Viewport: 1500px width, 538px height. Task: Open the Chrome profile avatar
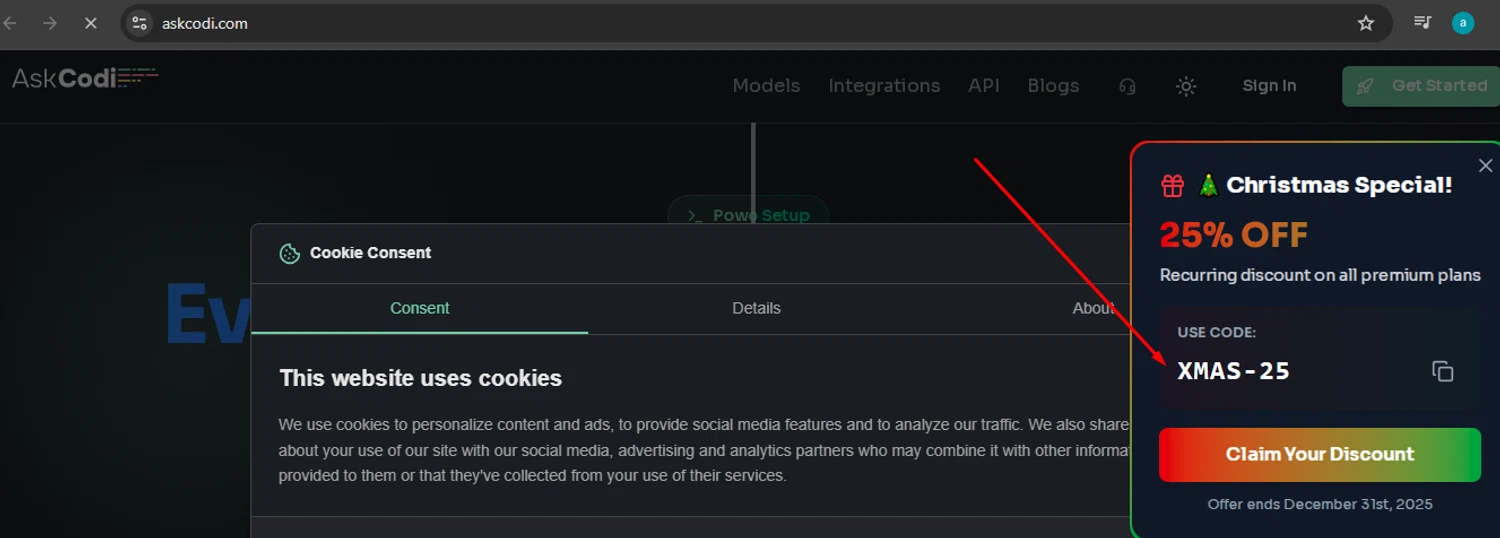tap(1463, 23)
